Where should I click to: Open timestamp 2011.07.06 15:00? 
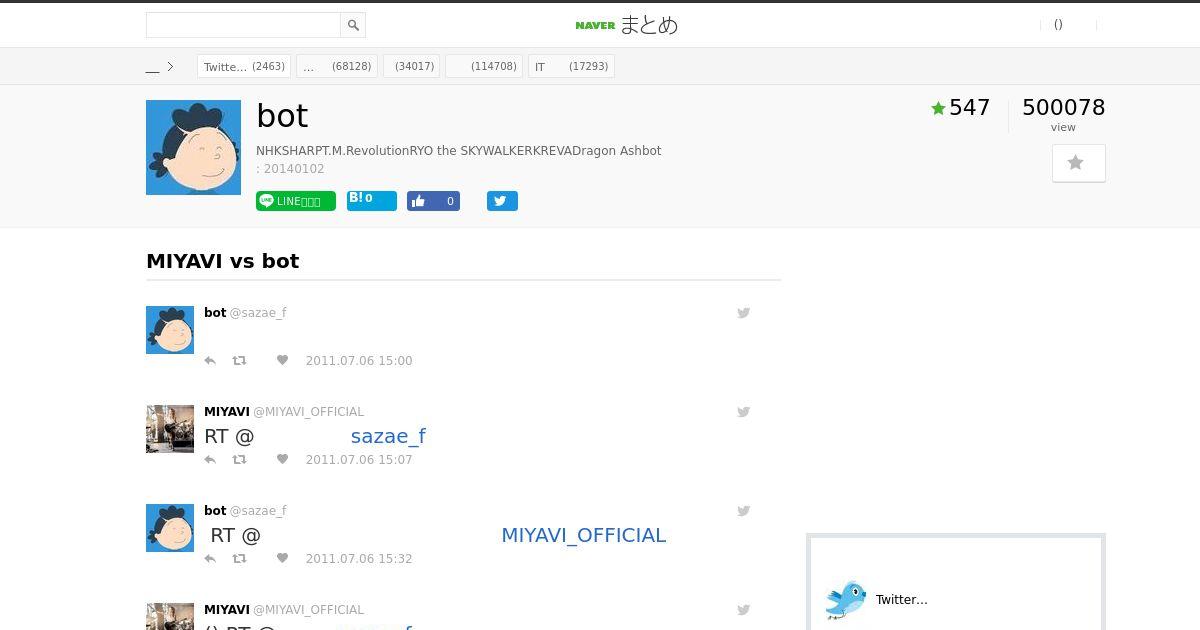pos(359,361)
